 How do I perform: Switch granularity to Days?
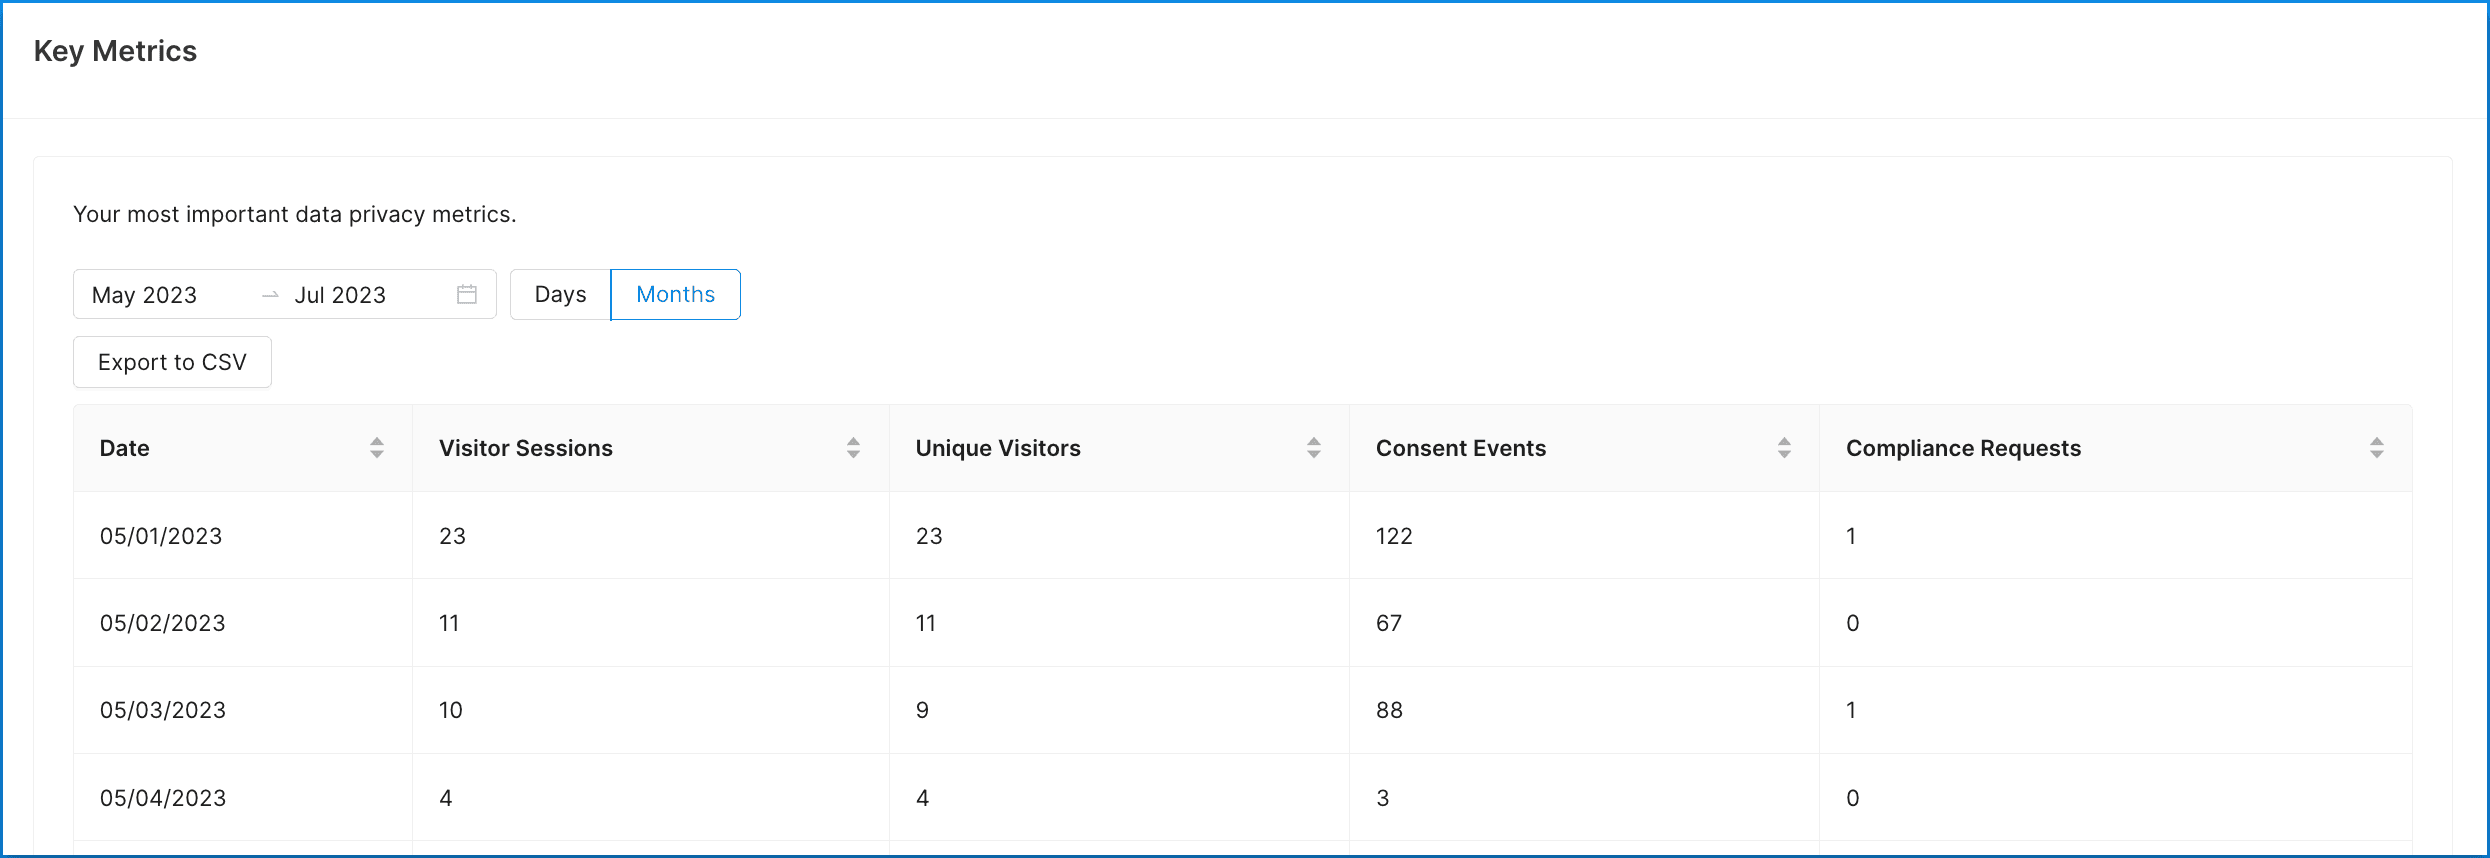pyautogui.click(x=560, y=295)
